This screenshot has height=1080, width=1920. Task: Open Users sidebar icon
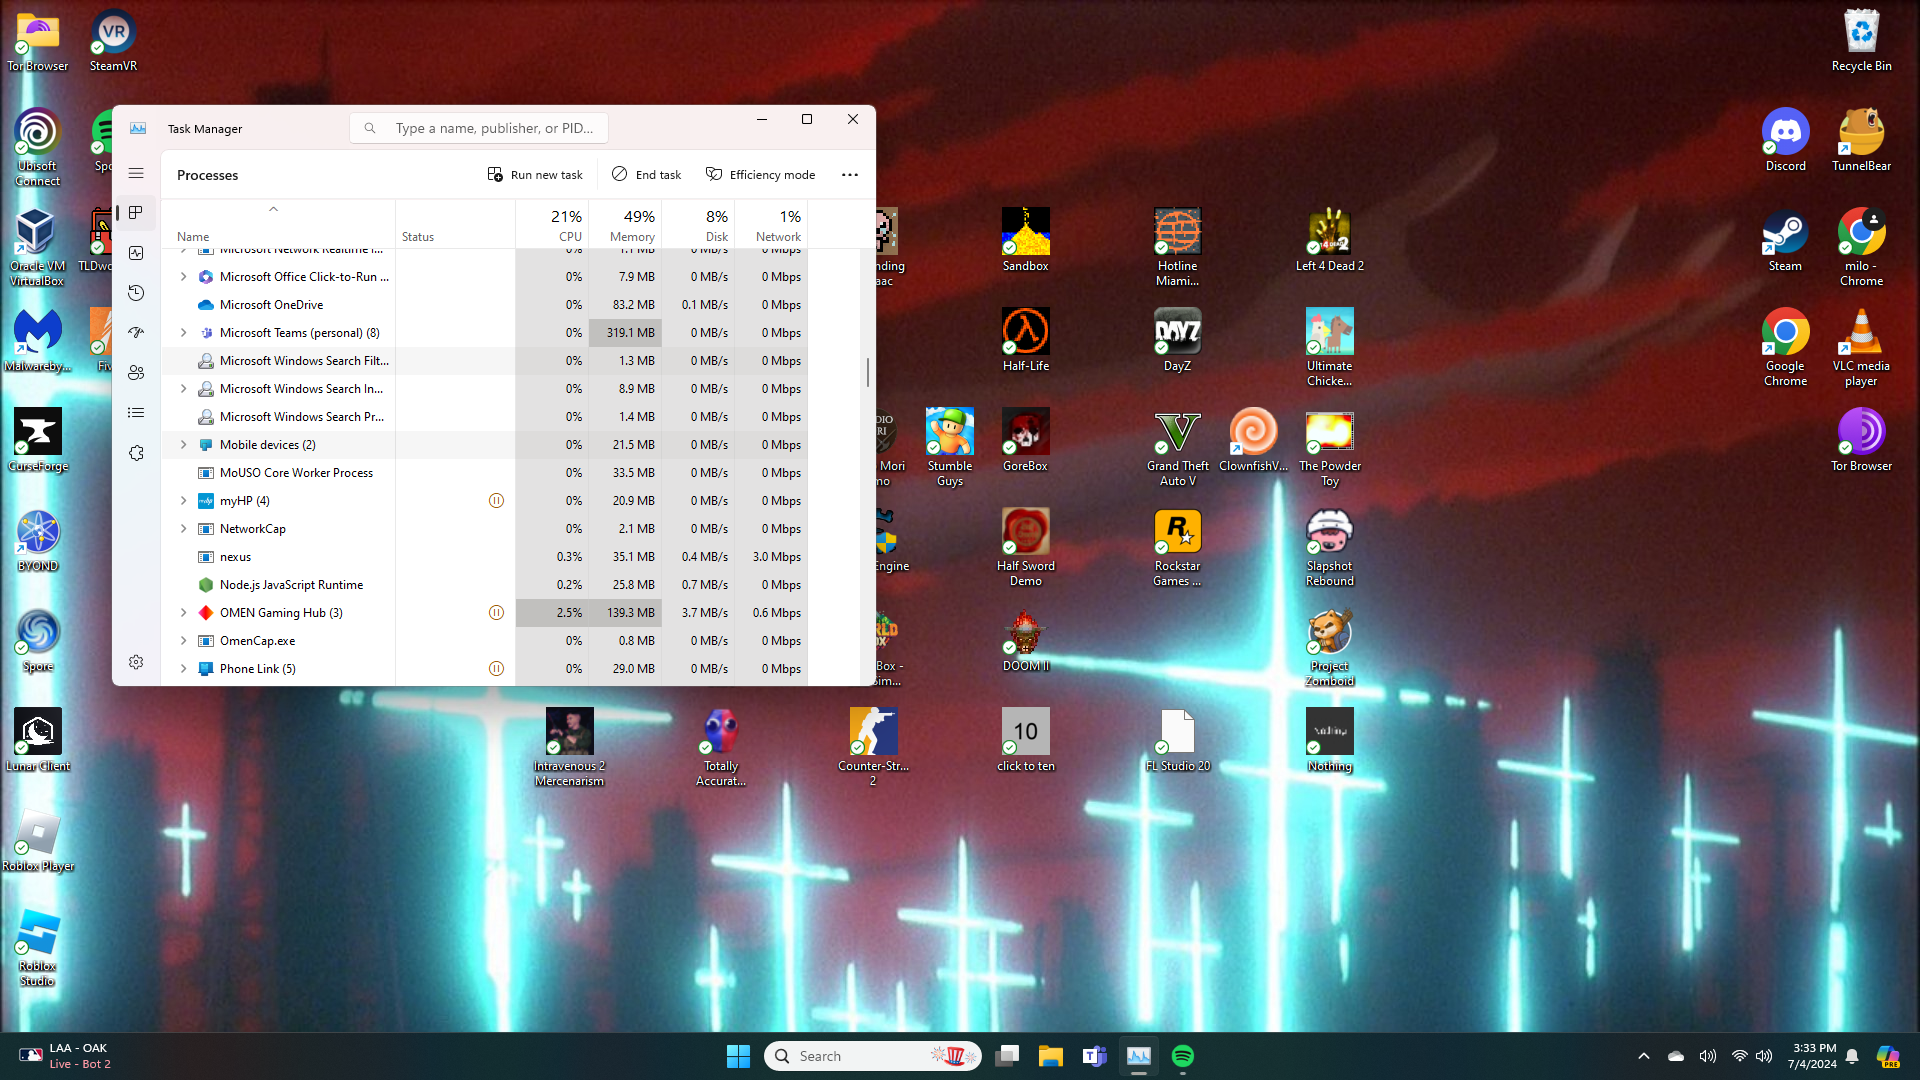[x=136, y=373]
